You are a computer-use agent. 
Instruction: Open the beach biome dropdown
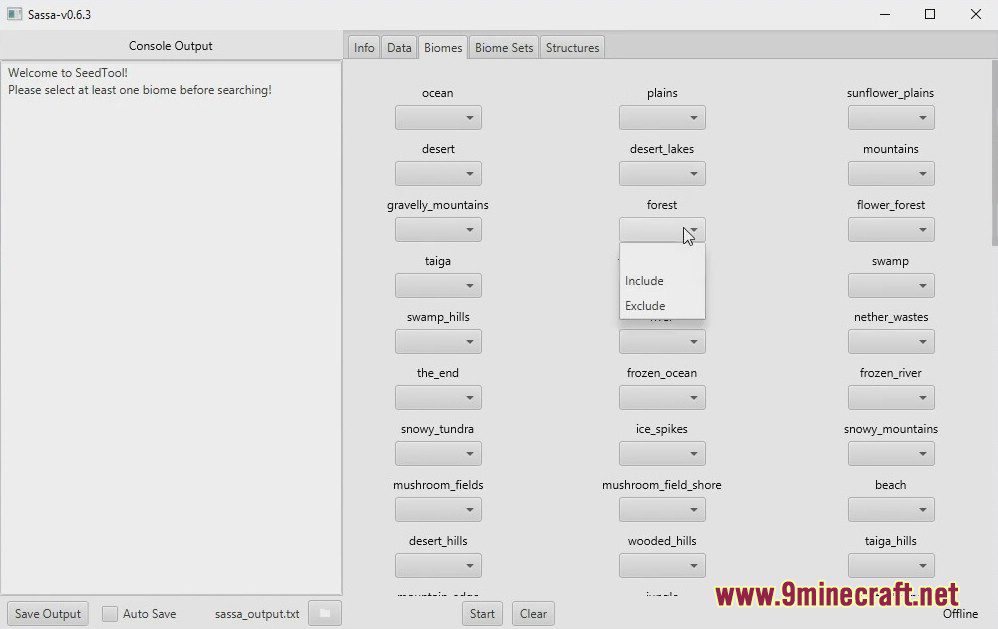[891, 510]
